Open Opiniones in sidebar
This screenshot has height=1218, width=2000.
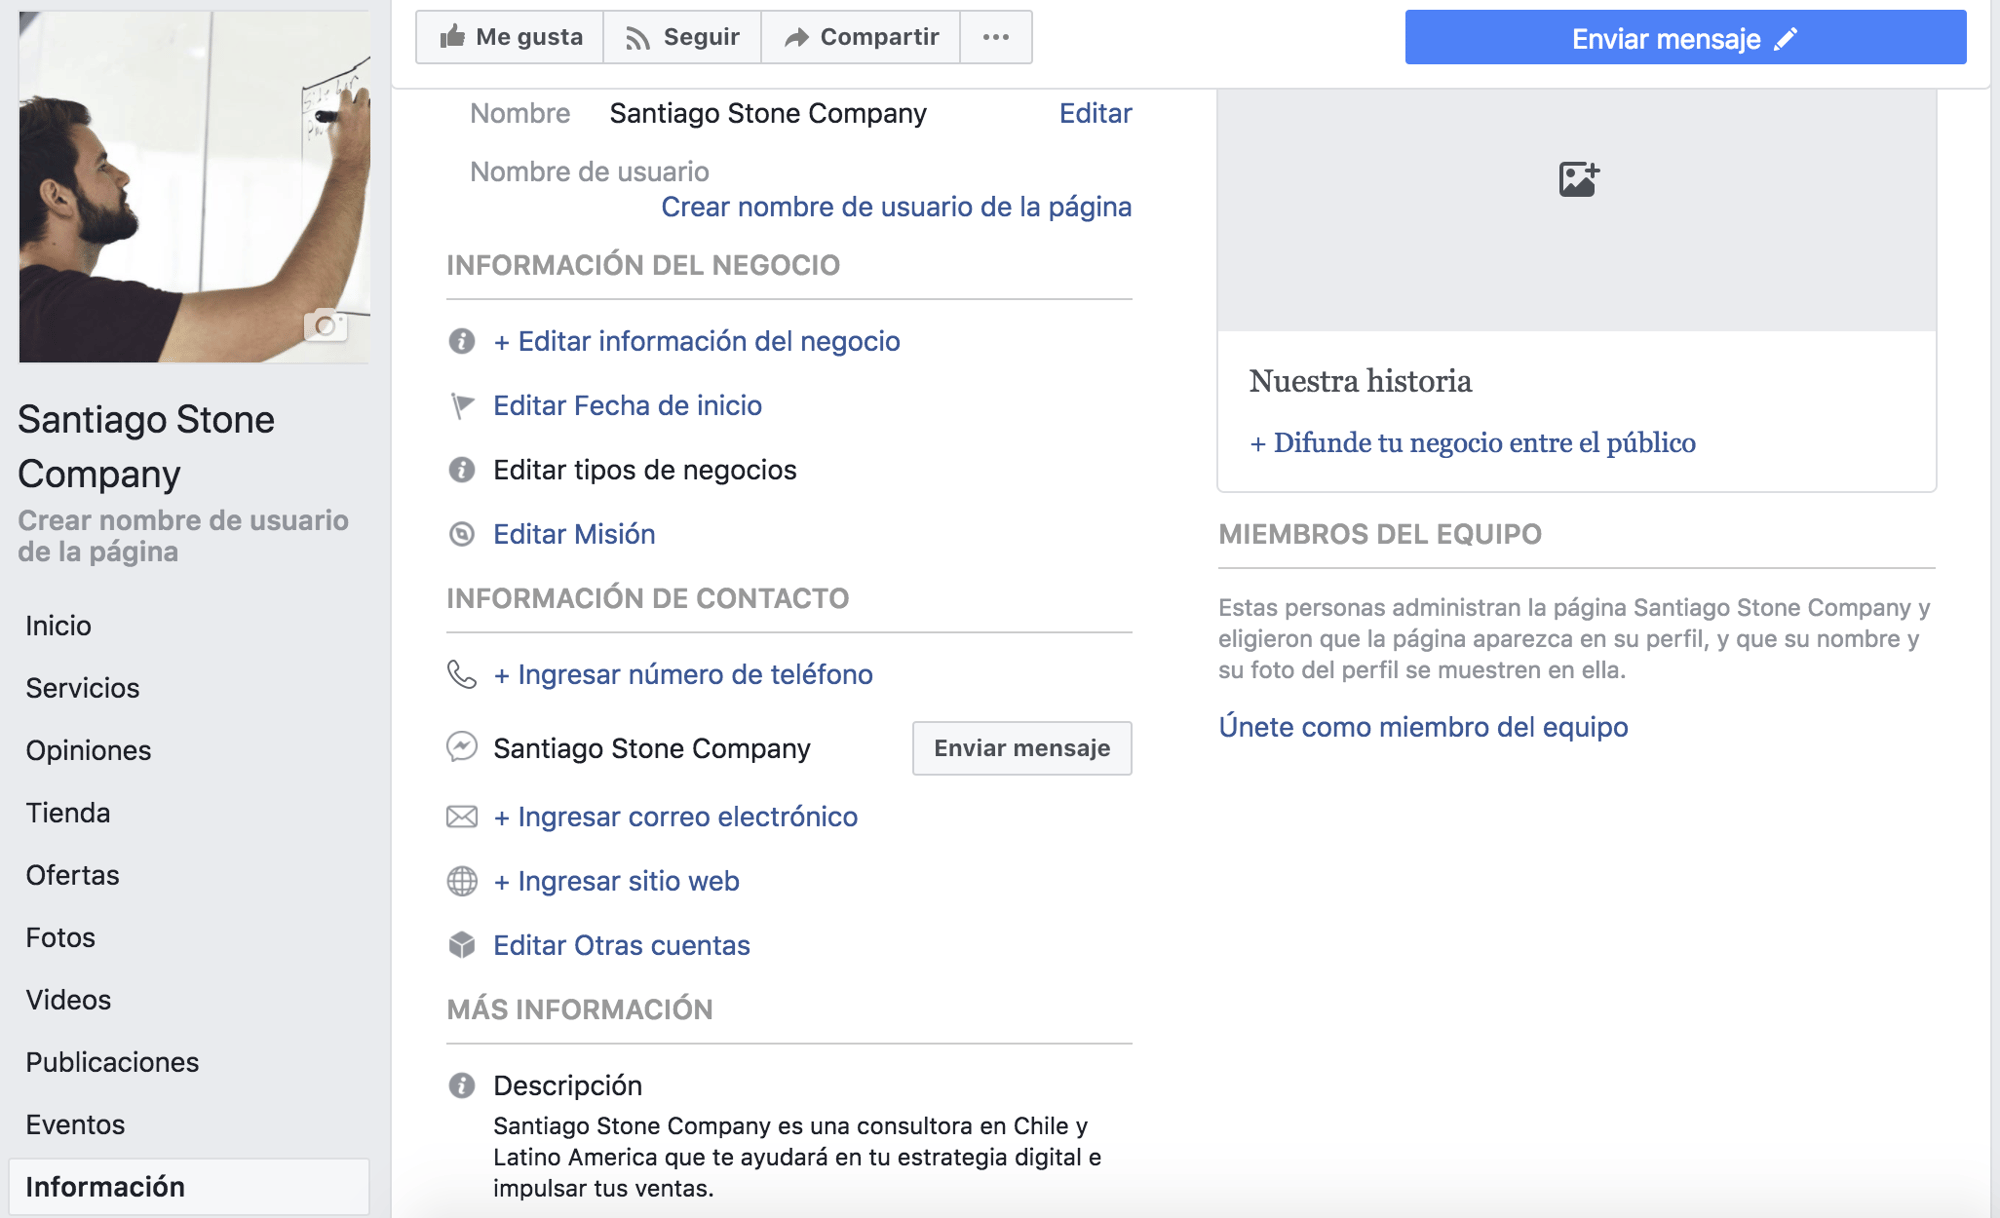pos(88,750)
